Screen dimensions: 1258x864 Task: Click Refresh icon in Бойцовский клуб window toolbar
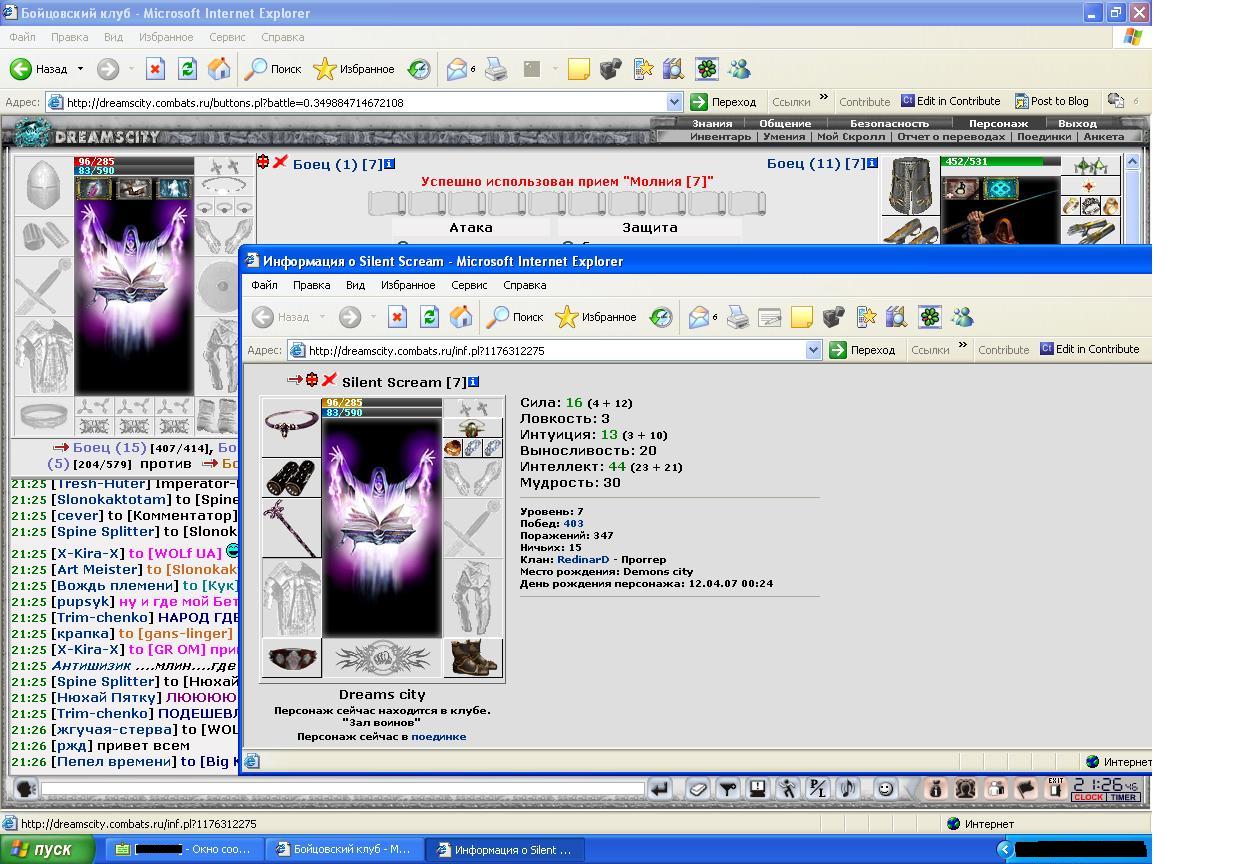click(187, 69)
